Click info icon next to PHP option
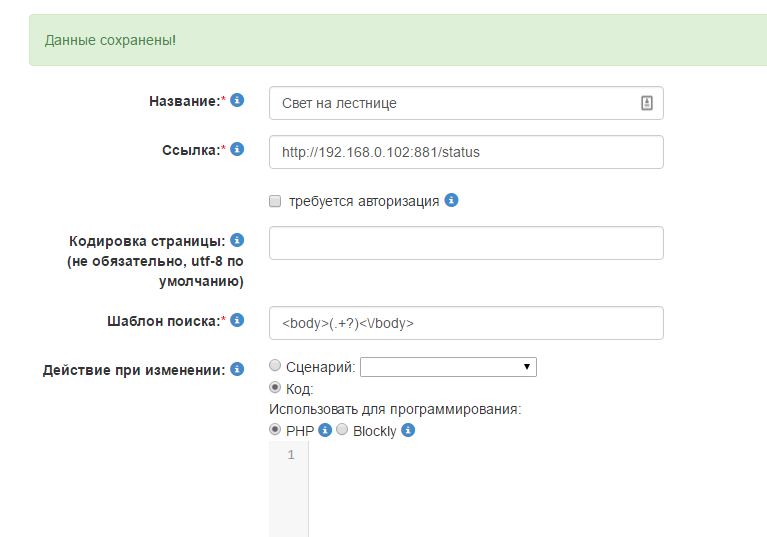 325,431
